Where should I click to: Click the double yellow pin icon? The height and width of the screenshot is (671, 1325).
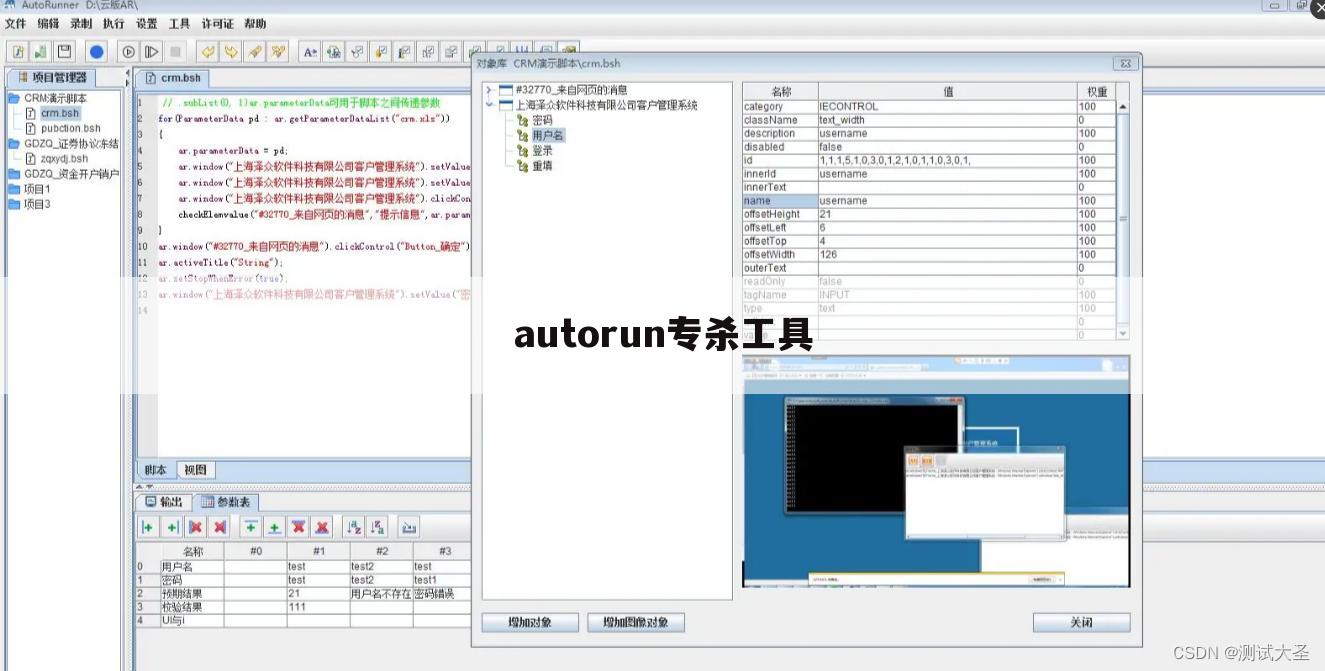click(x=278, y=51)
